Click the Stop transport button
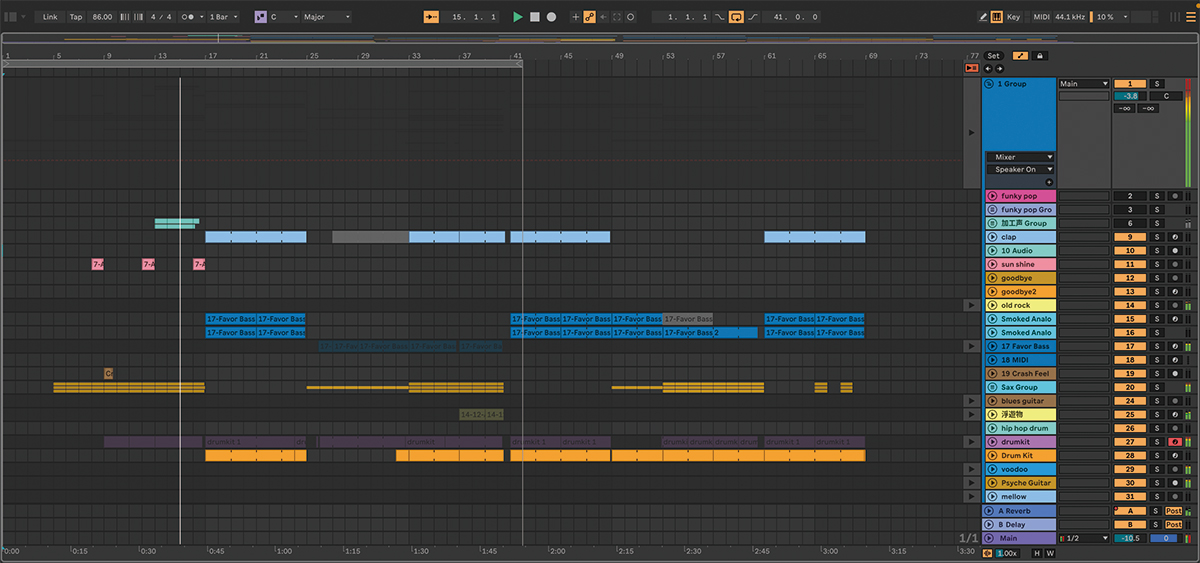This screenshot has width=1200, height=563. pos(534,17)
